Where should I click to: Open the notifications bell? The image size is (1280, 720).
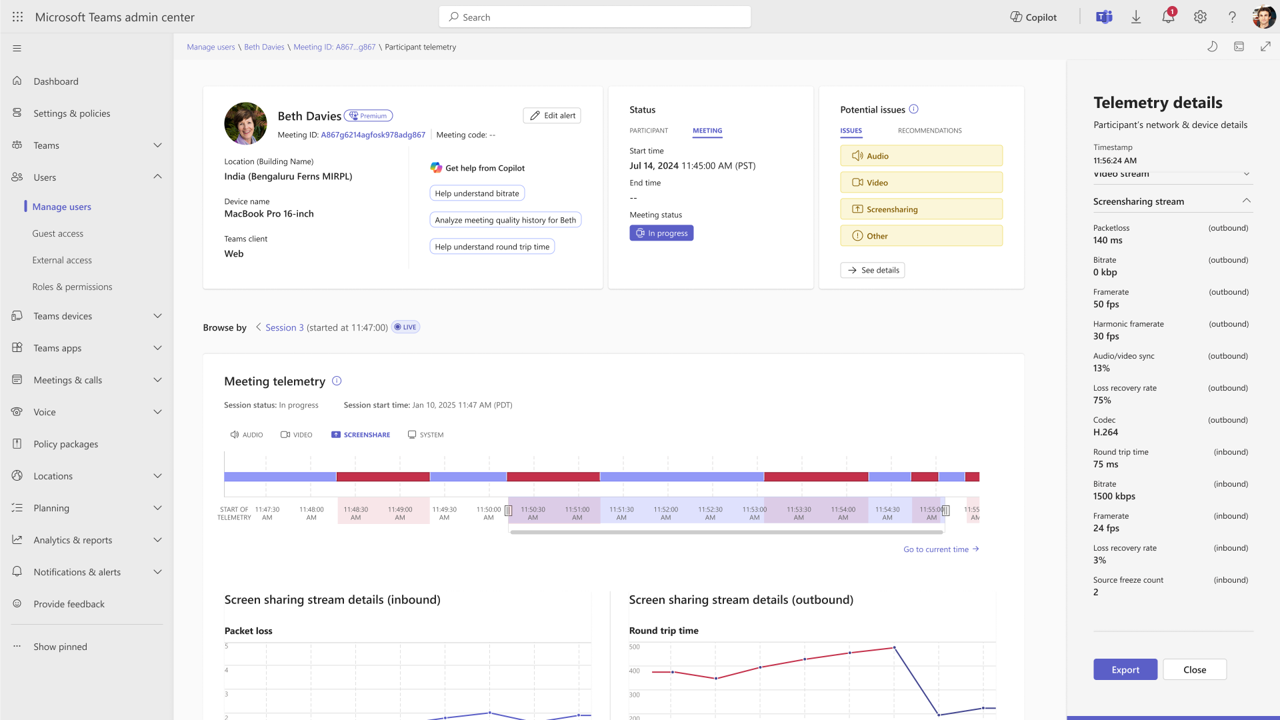pyautogui.click(x=1168, y=17)
